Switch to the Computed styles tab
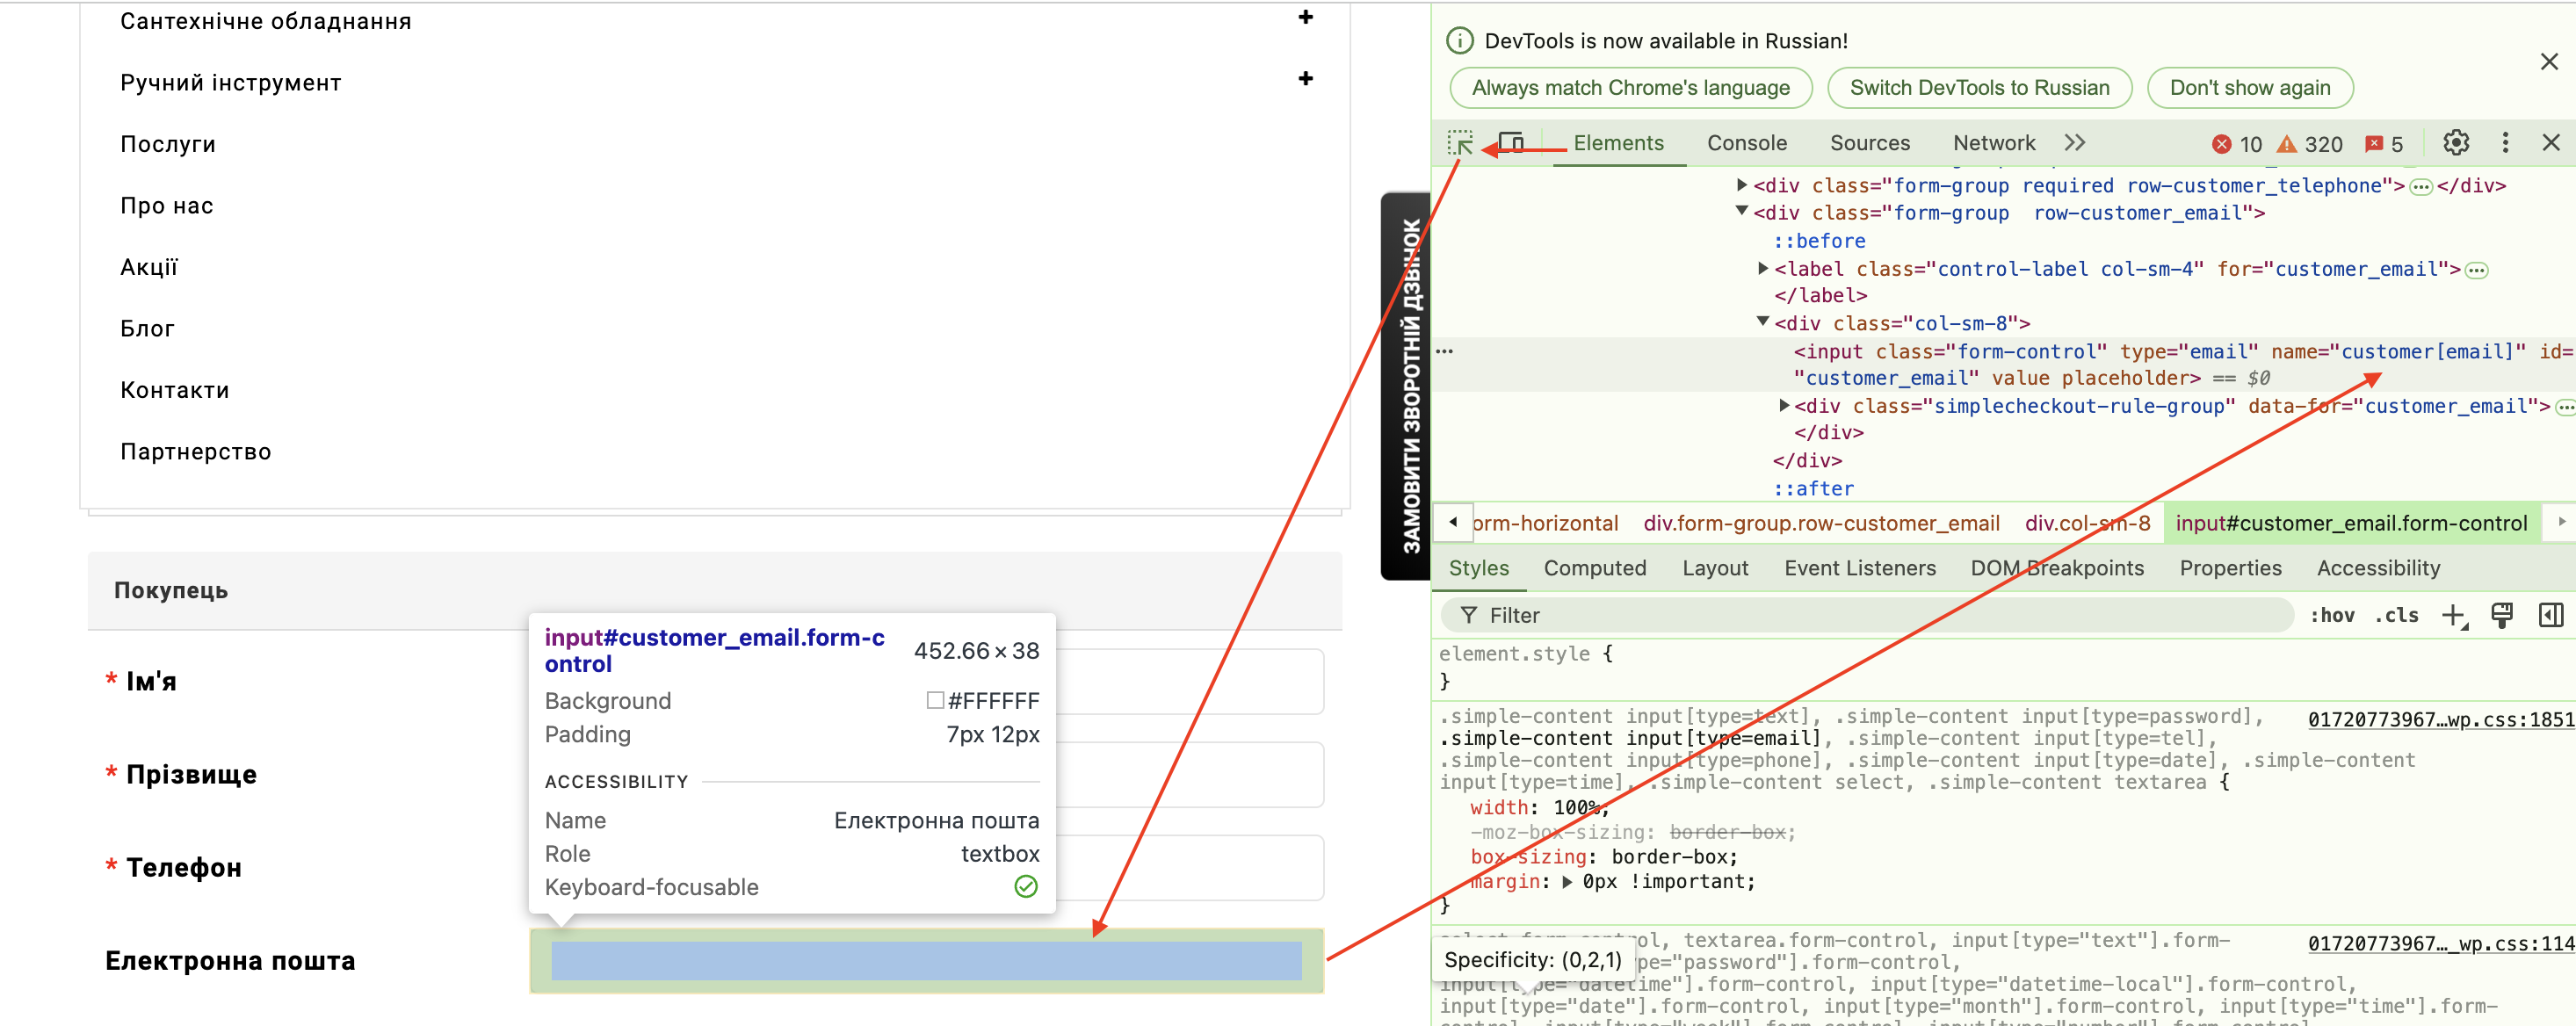 click(x=1594, y=569)
